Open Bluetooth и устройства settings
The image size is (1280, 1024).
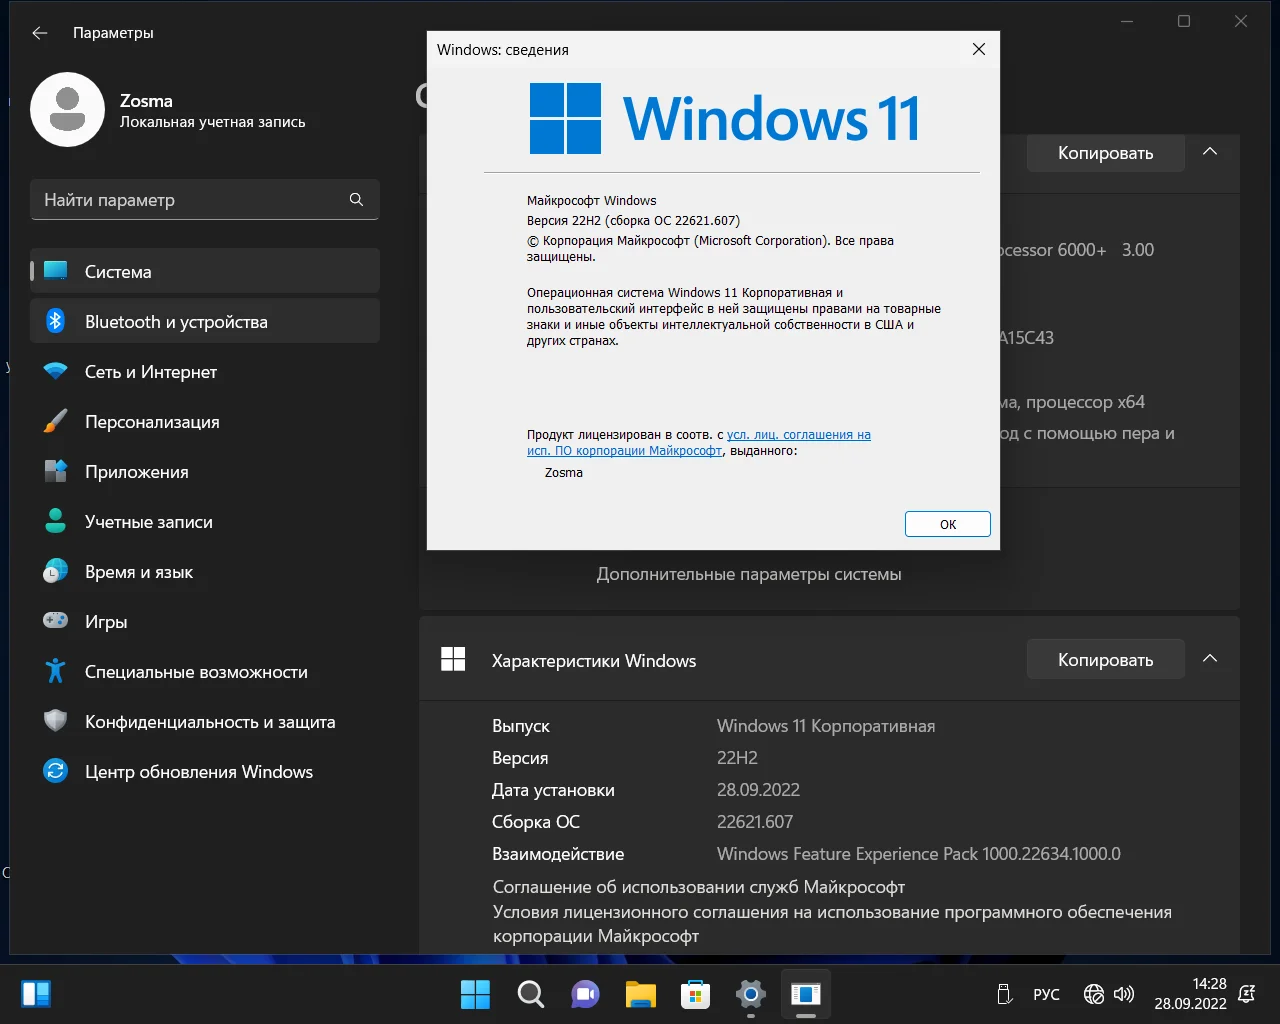click(x=205, y=321)
